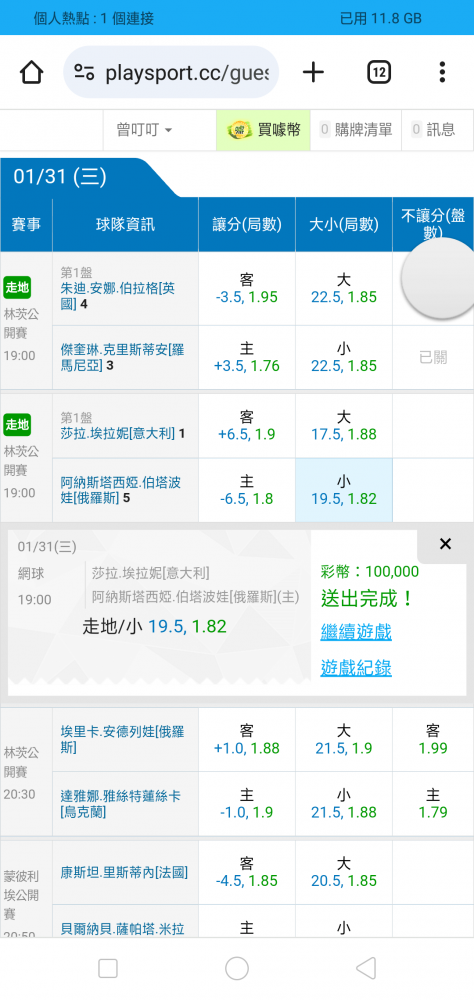The height and width of the screenshot is (1000, 474).
Task: Select 主 1.79 moneyline option
Action: [x=433, y=804]
